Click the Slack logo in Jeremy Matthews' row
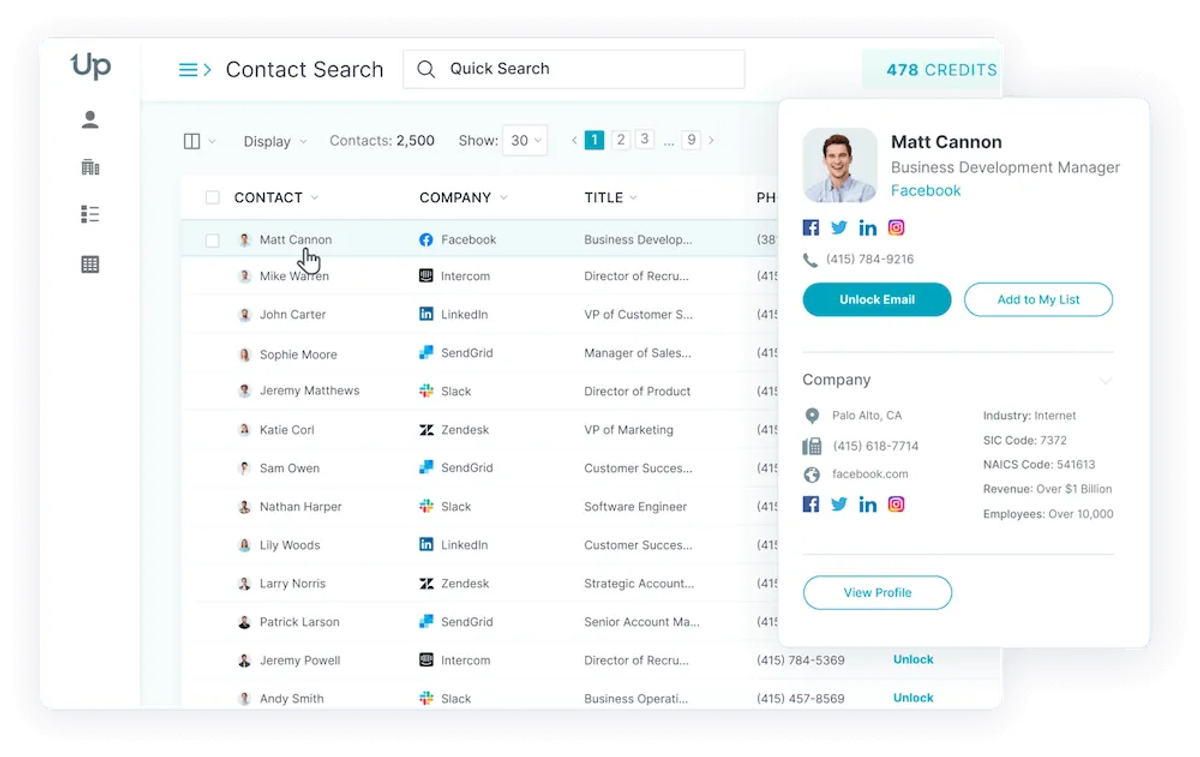The width and height of the screenshot is (1200, 757). click(426, 391)
